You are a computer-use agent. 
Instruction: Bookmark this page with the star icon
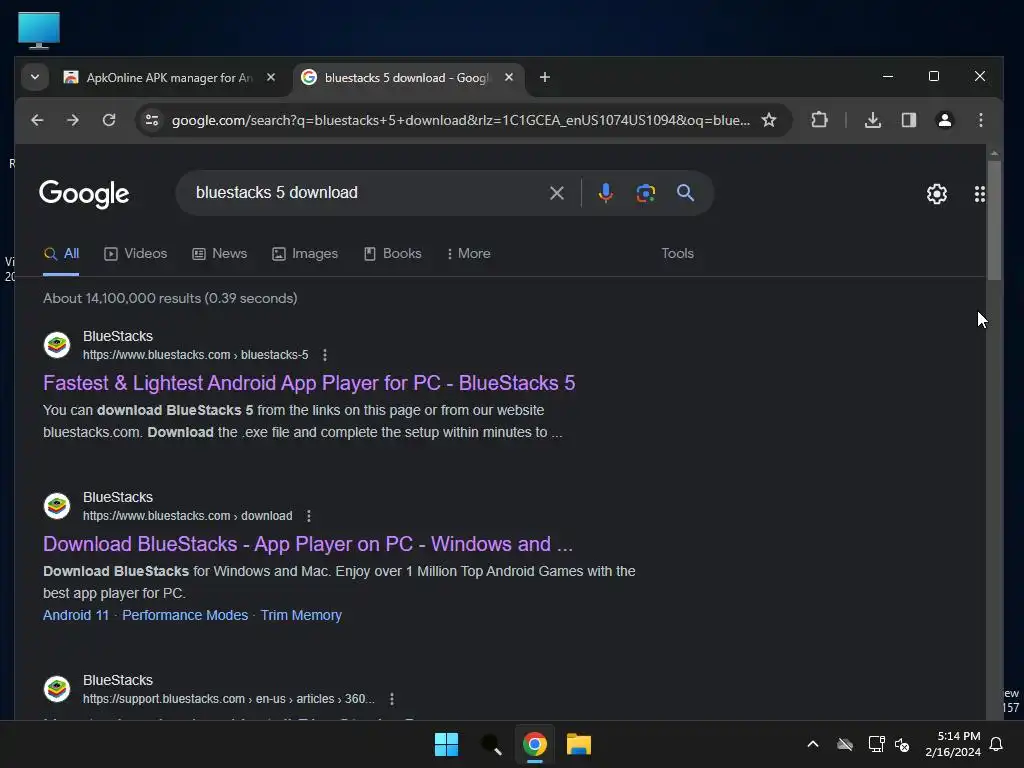[x=769, y=120]
